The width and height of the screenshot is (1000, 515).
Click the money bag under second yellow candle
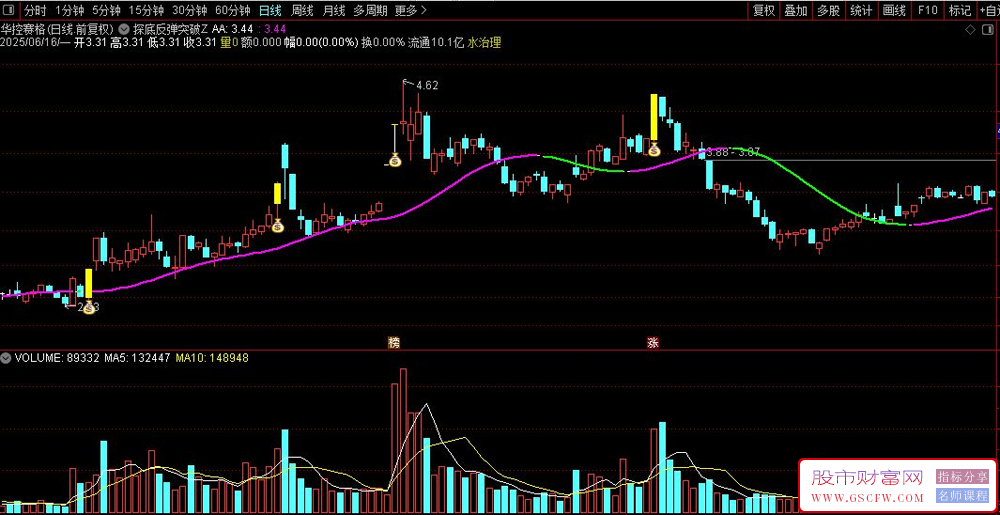277,225
